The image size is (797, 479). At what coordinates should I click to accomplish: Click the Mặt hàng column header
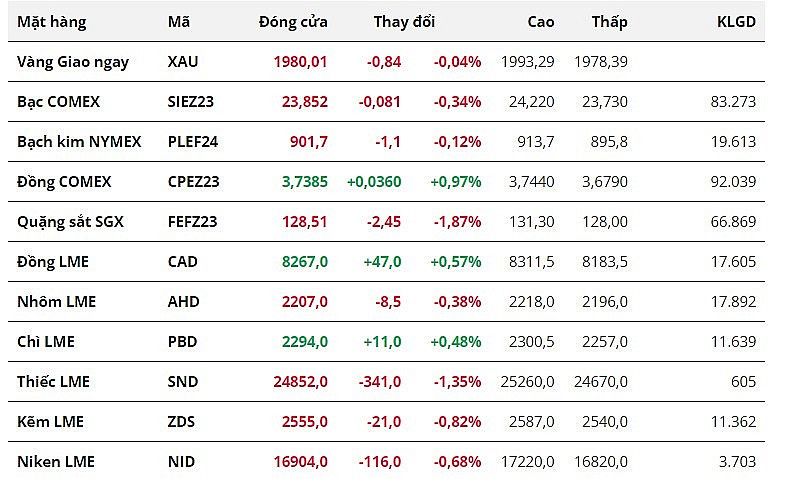[52, 22]
